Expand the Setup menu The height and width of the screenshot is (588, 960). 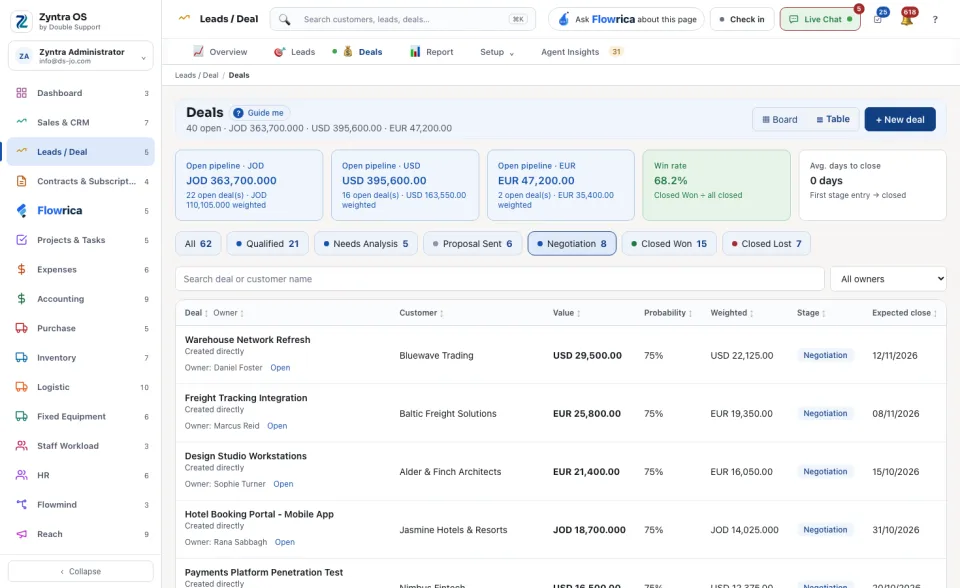point(497,52)
